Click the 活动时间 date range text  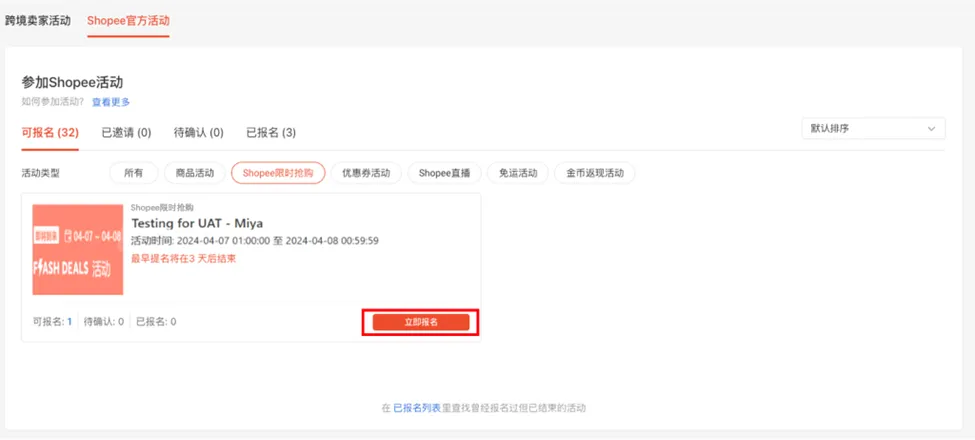click(255, 241)
